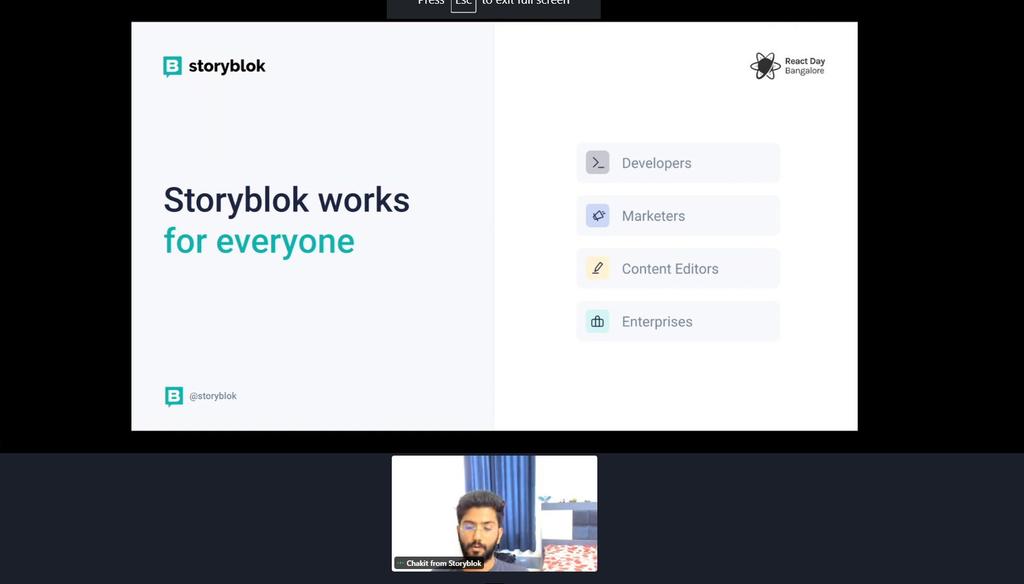Click the Developers terminal icon

[x=598, y=163]
